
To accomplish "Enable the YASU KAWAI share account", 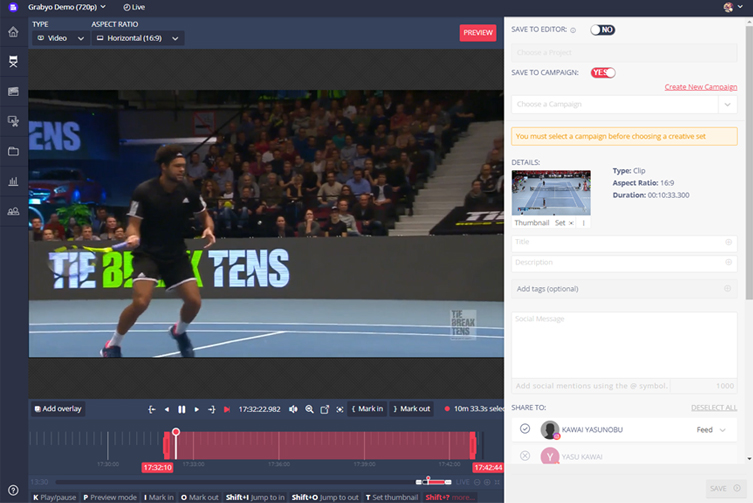I will coord(525,455).
